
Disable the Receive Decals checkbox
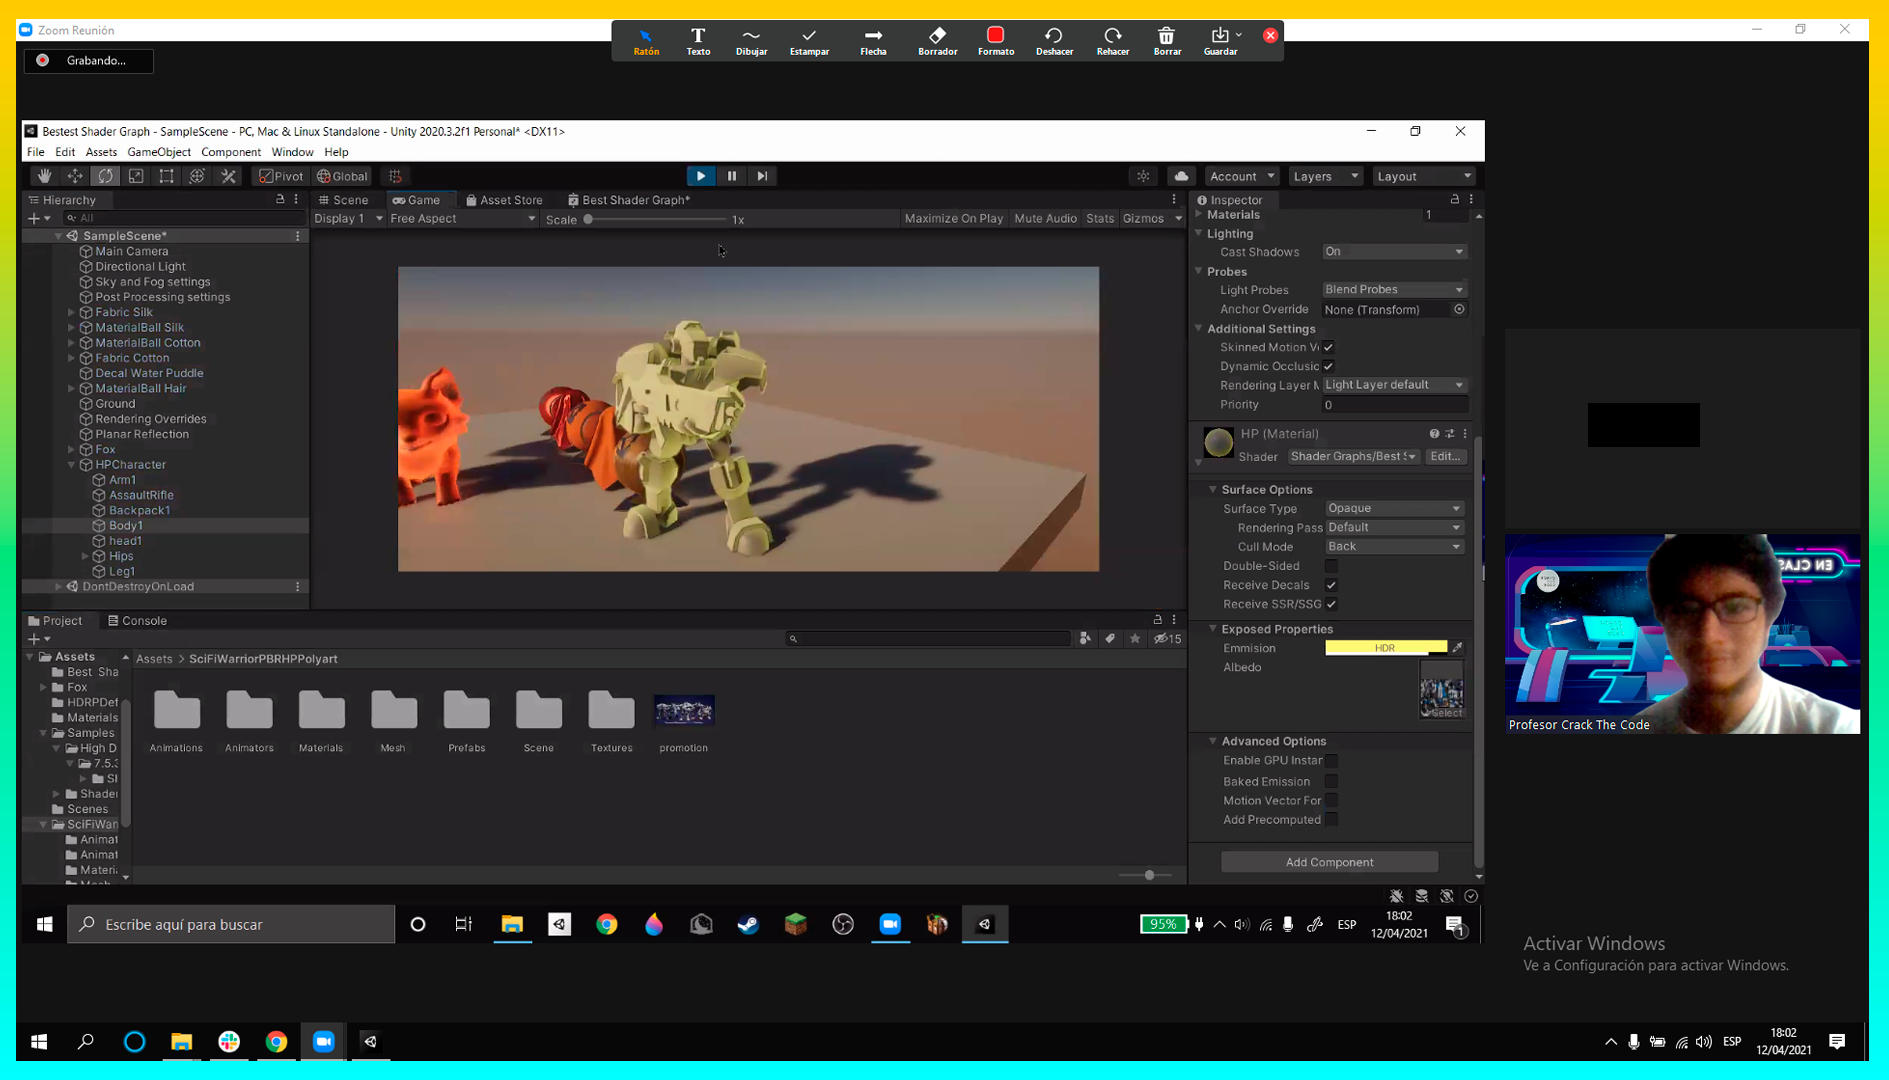[x=1331, y=585]
